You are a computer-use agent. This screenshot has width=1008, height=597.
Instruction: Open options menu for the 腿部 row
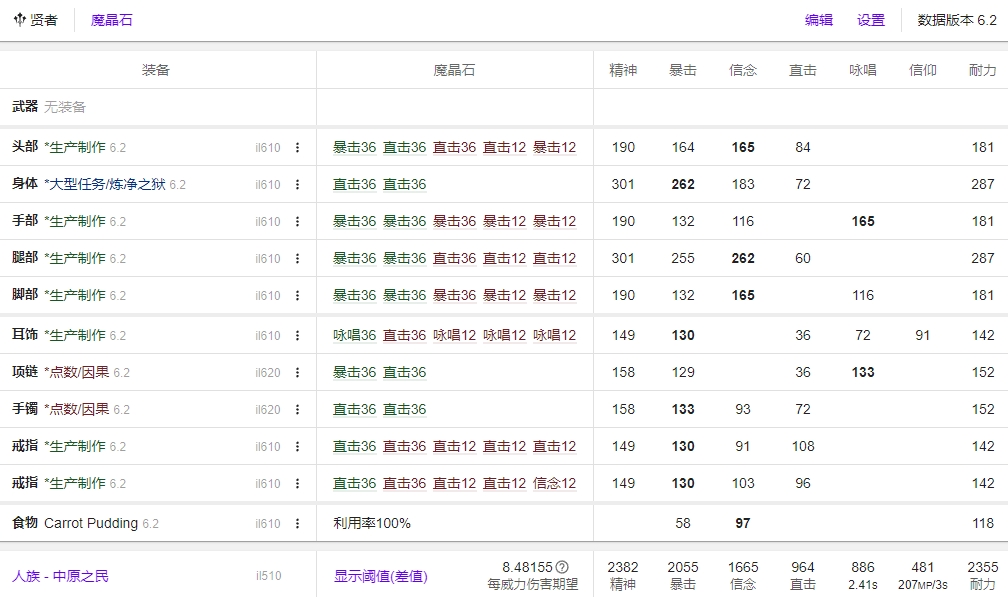pyautogui.click(x=296, y=258)
